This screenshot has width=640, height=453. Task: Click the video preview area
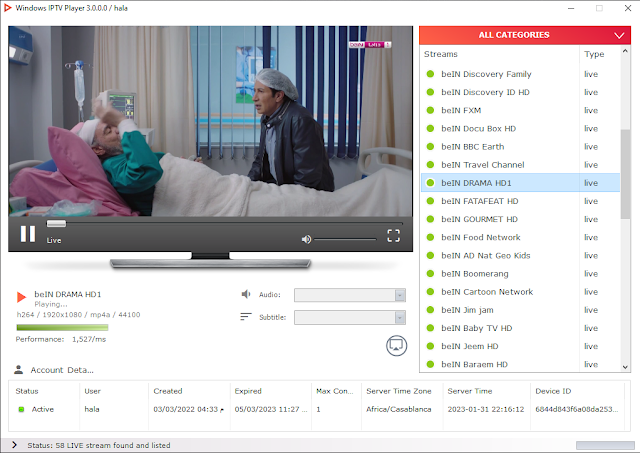pyautogui.click(x=210, y=122)
